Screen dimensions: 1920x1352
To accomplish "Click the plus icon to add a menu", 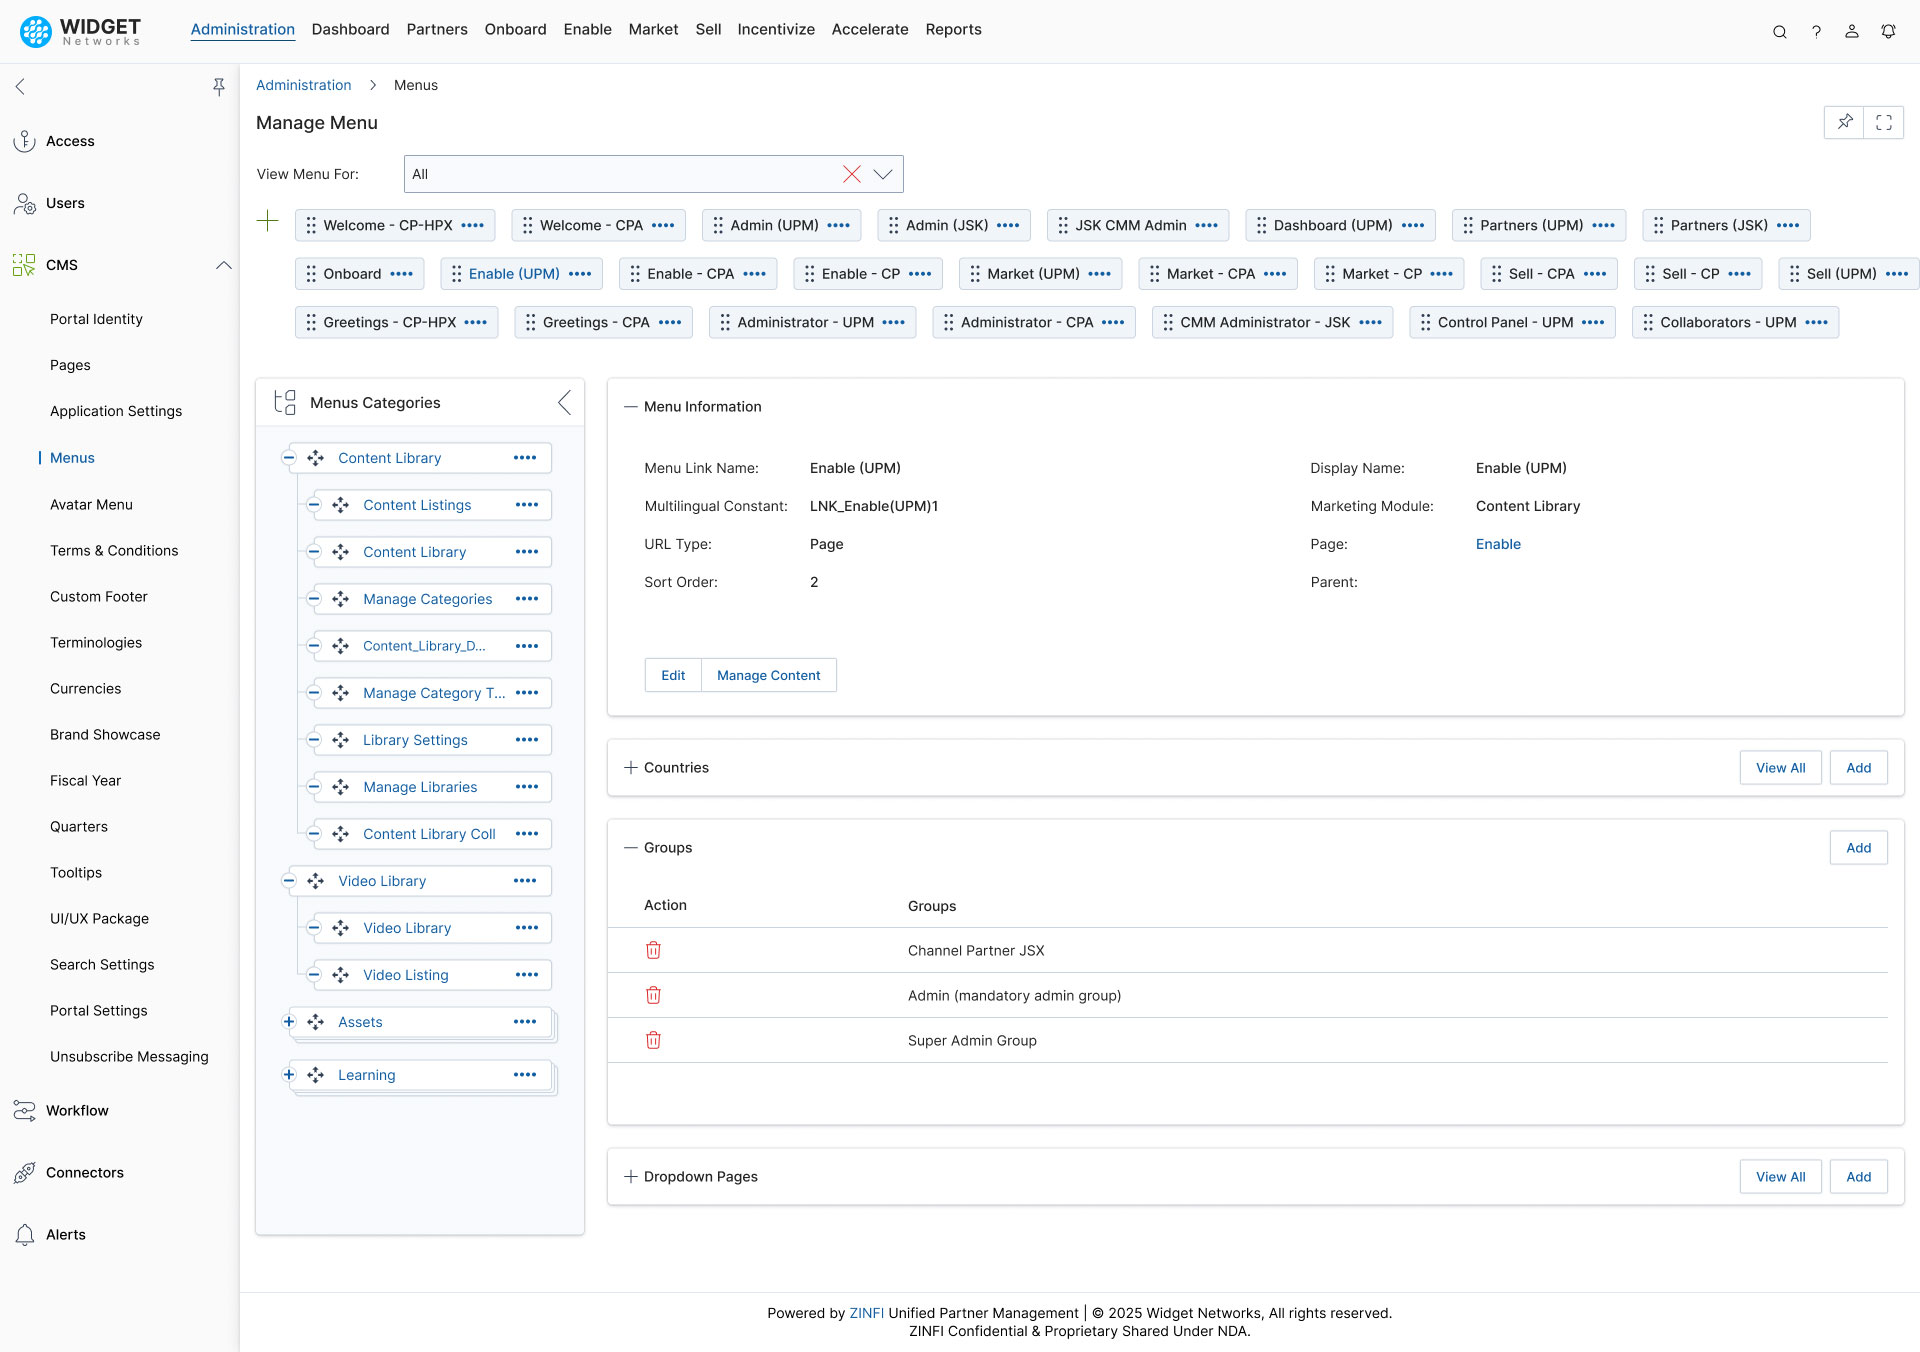I will click(267, 221).
